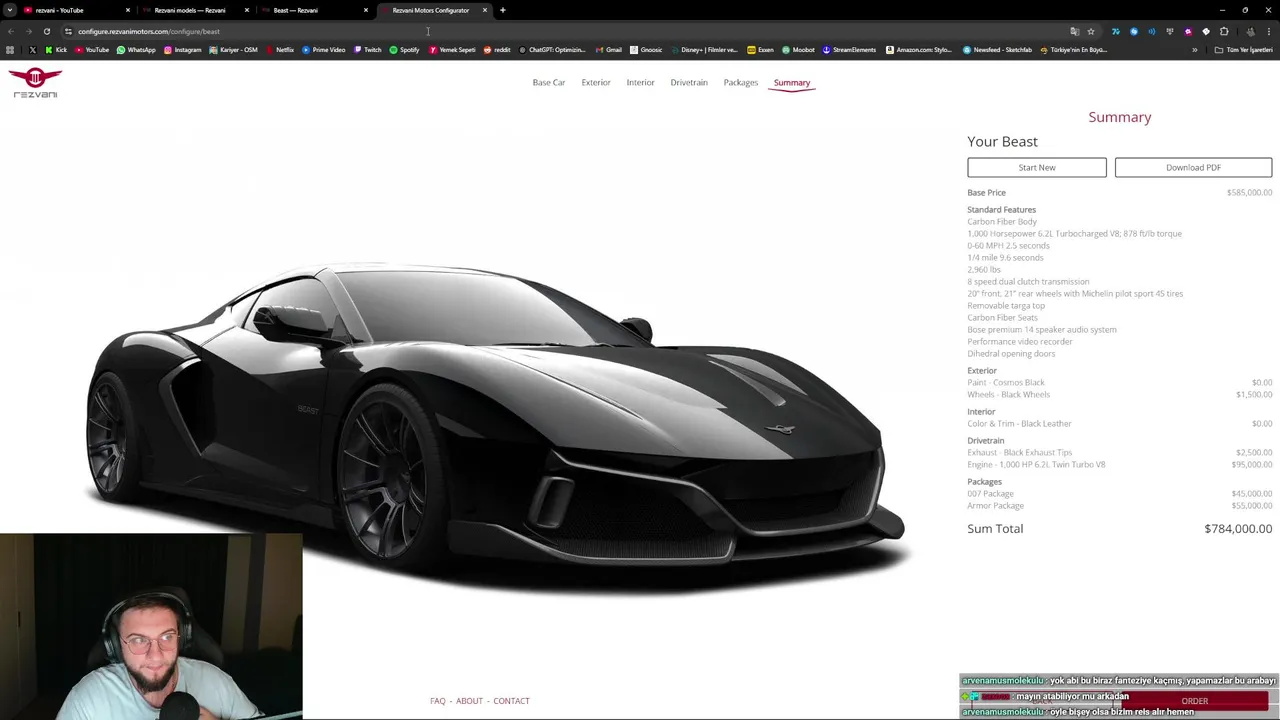Open the Twitch bookmark
The width and height of the screenshot is (1280, 720).
pos(367,50)
